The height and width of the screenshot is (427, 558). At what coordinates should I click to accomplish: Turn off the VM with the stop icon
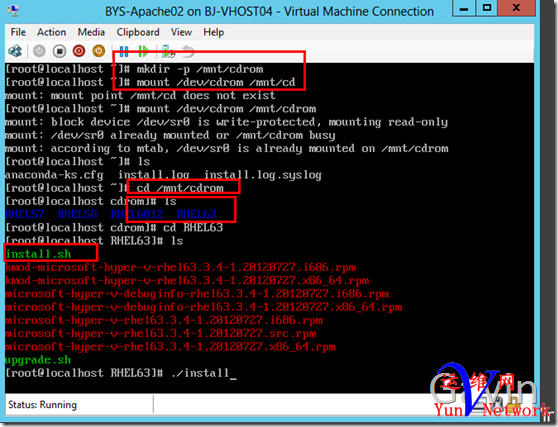tap(59, 51)
